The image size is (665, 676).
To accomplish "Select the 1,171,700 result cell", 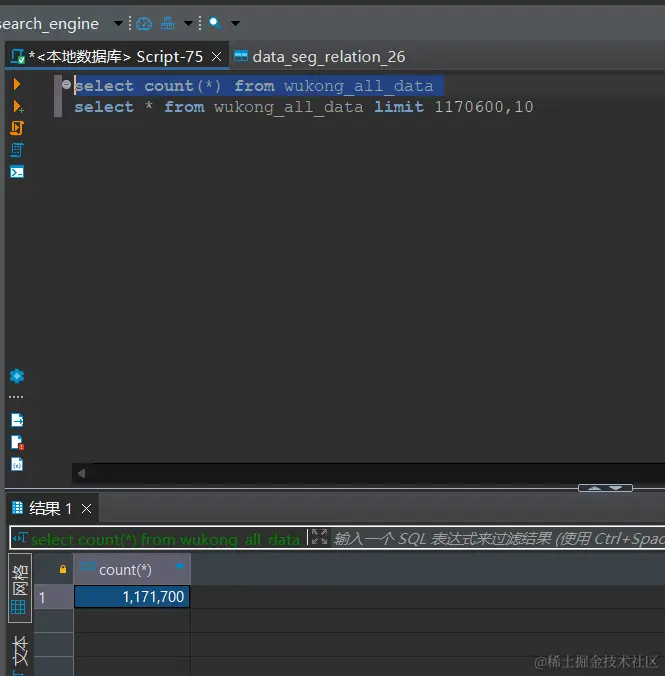I will pyautogui.click(x=132, y=597).
